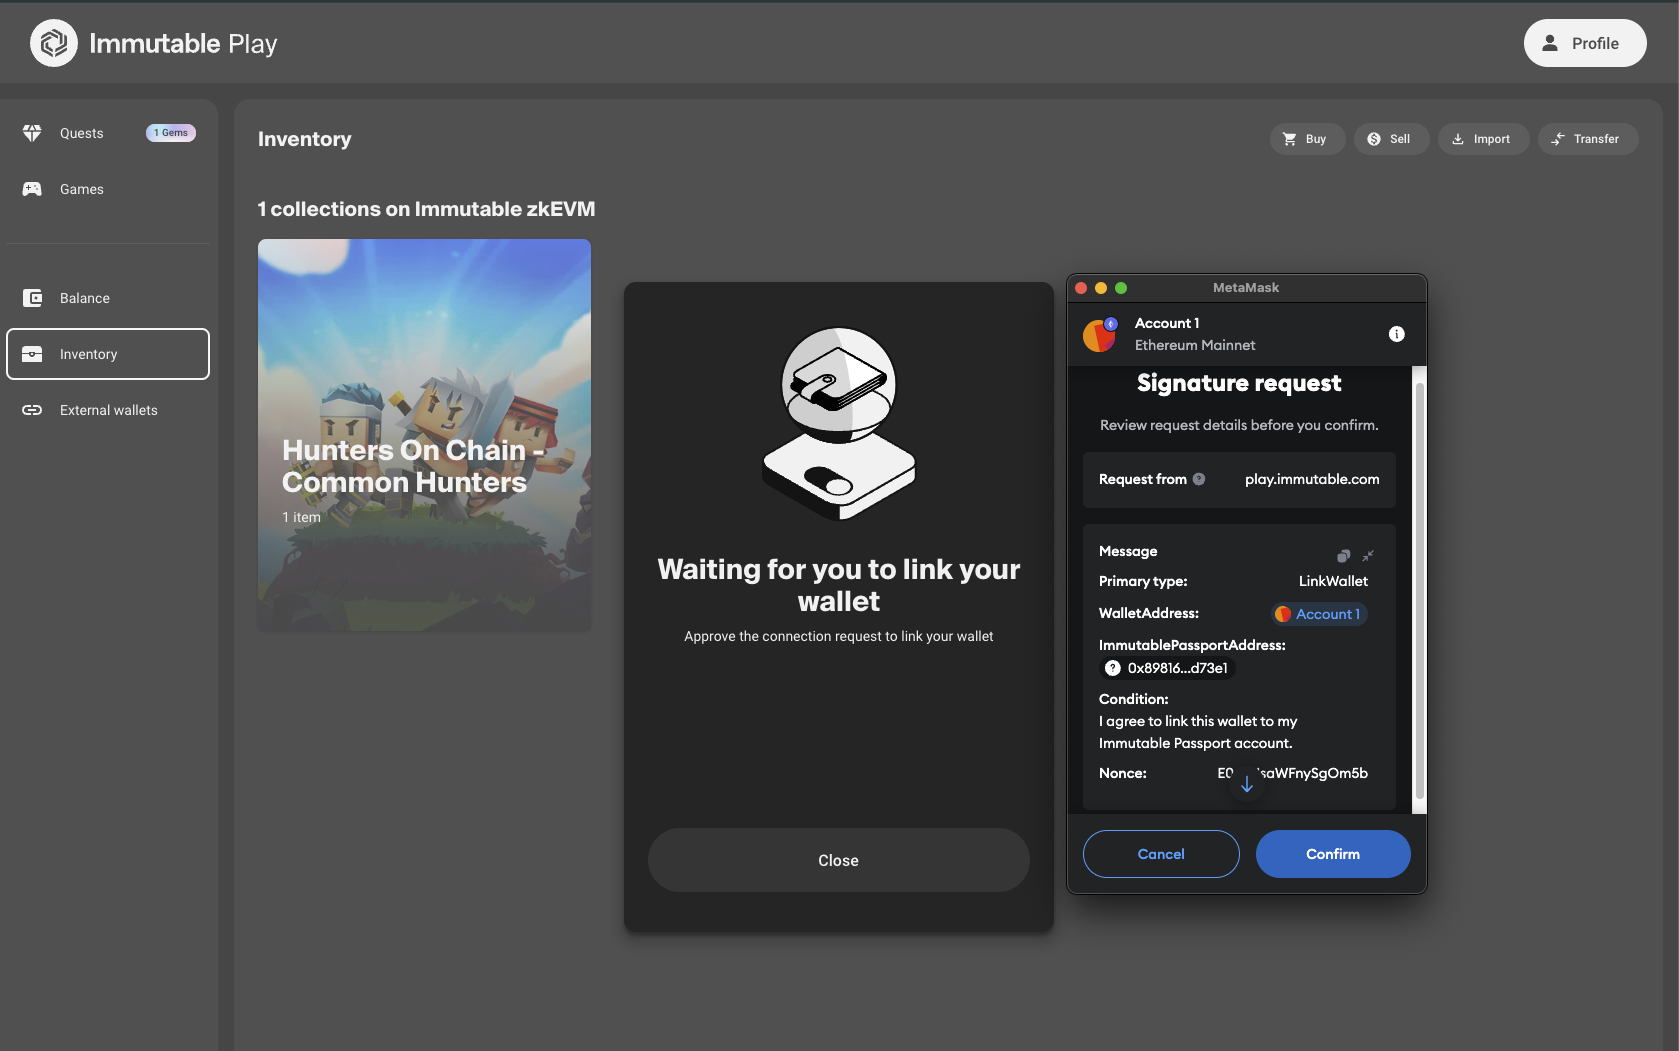Click the Immutable Play logo icon
The width and height of the screenshot is (1679, 1051).
point(54,43)
